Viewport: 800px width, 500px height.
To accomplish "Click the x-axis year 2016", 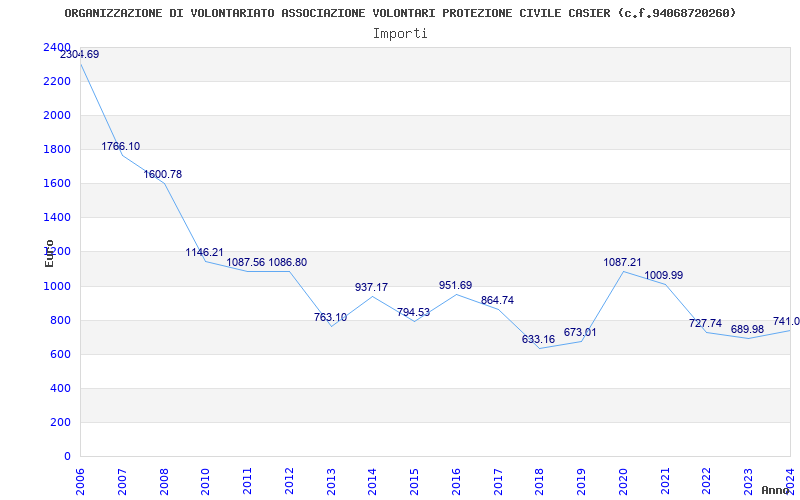I will [456, 481].
